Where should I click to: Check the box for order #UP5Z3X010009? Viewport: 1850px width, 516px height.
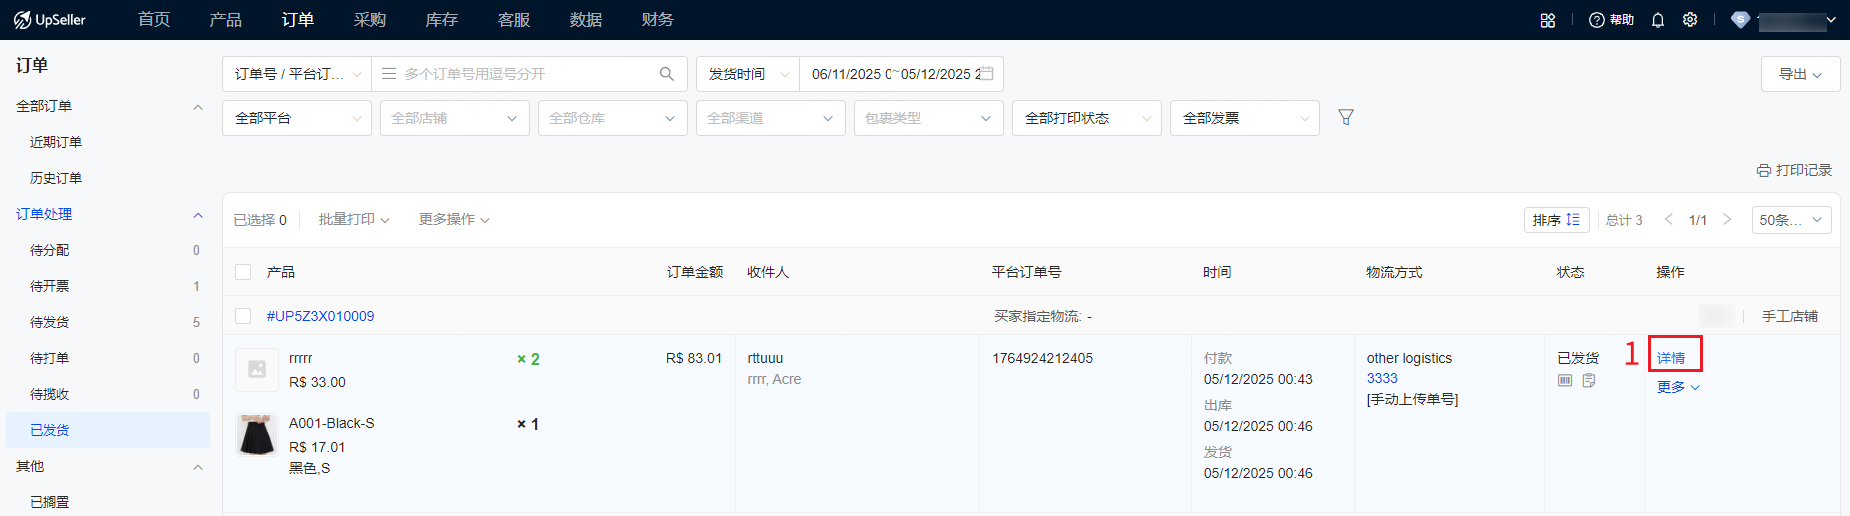click(243, 316)
